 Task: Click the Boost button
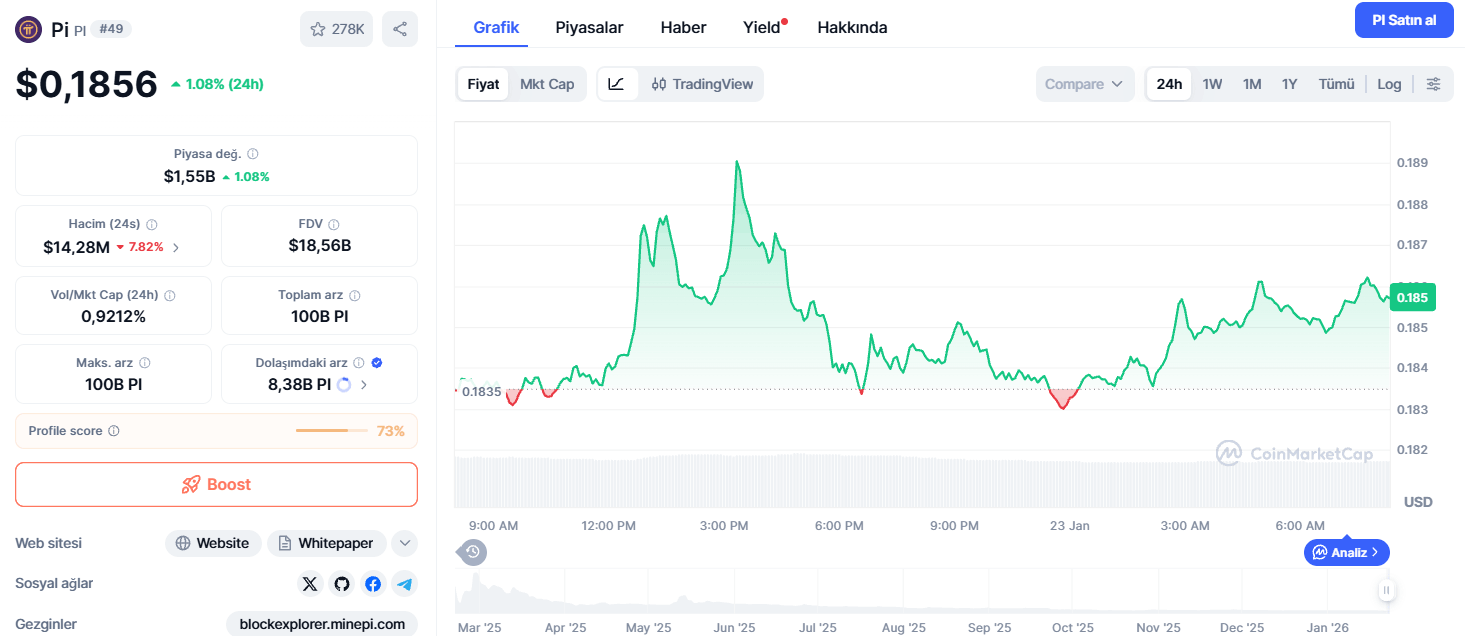coord(216,484)
